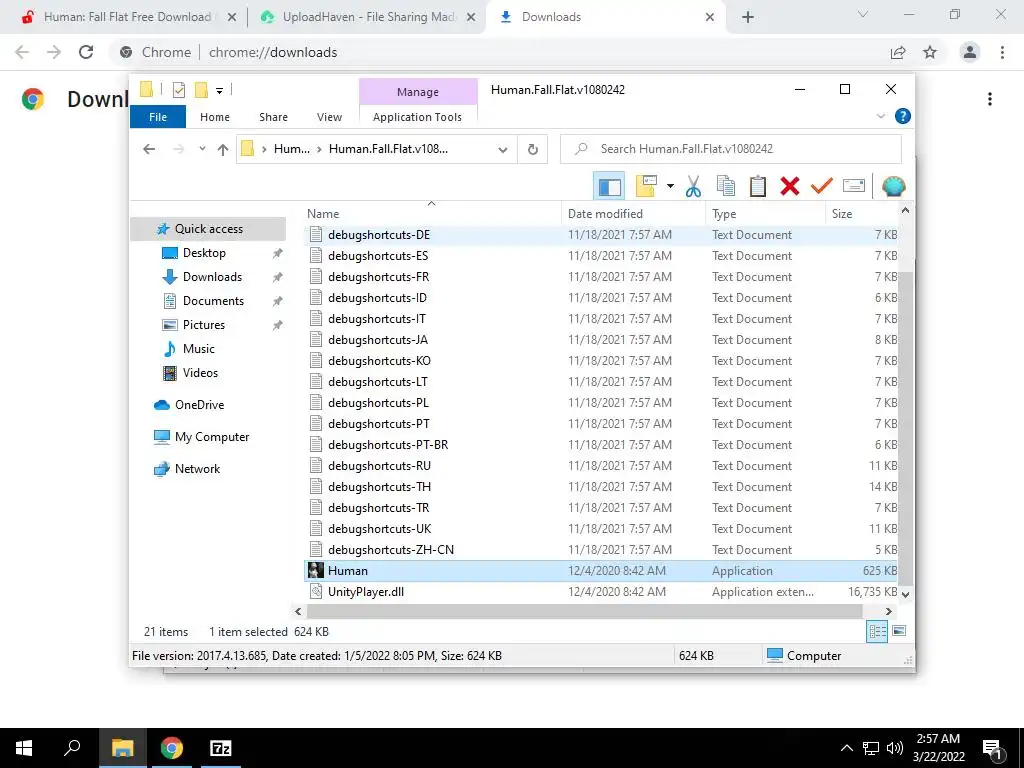Click the Search Human.Fall.Flat.v1080242 box

tap(731, 149)
